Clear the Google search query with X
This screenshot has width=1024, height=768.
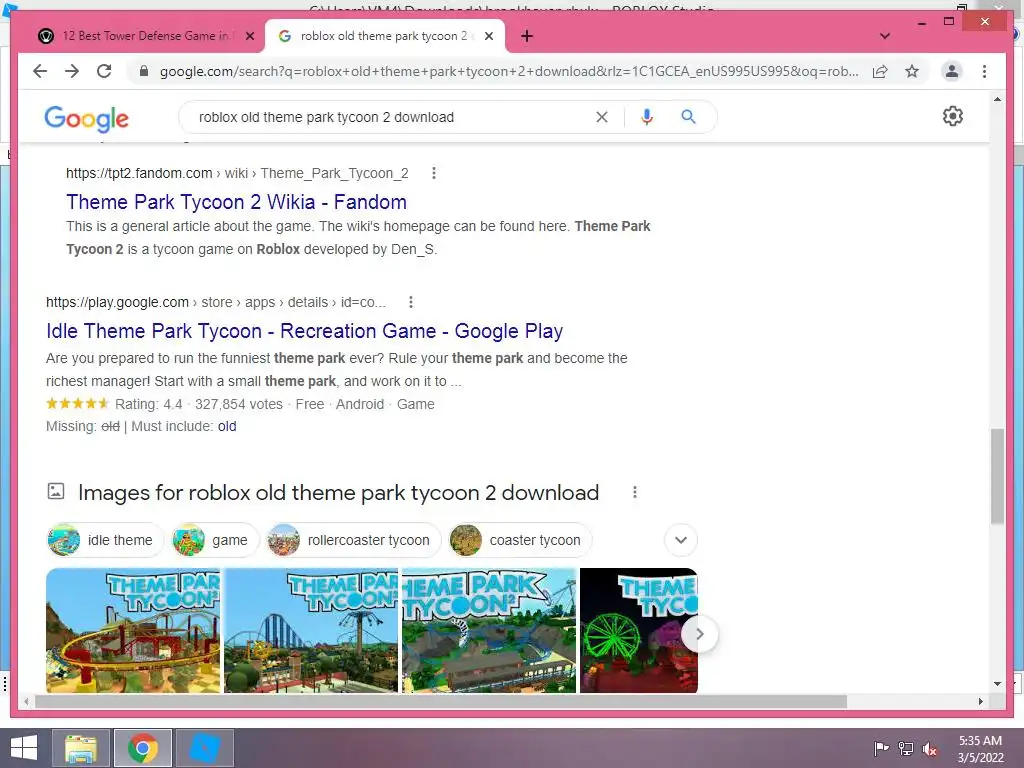(x=601, y=117)
